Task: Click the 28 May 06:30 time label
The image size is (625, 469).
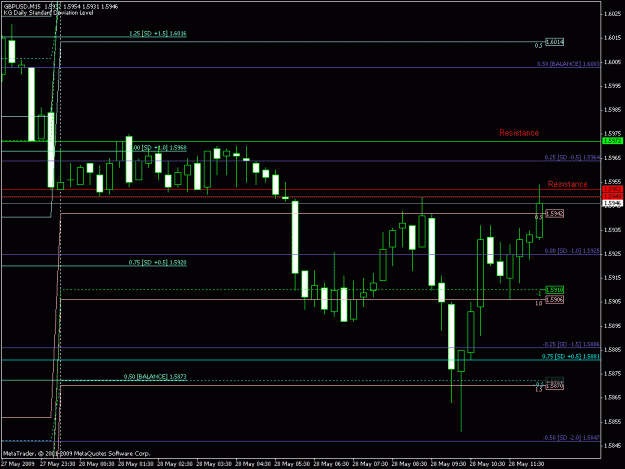Action: 331,464
